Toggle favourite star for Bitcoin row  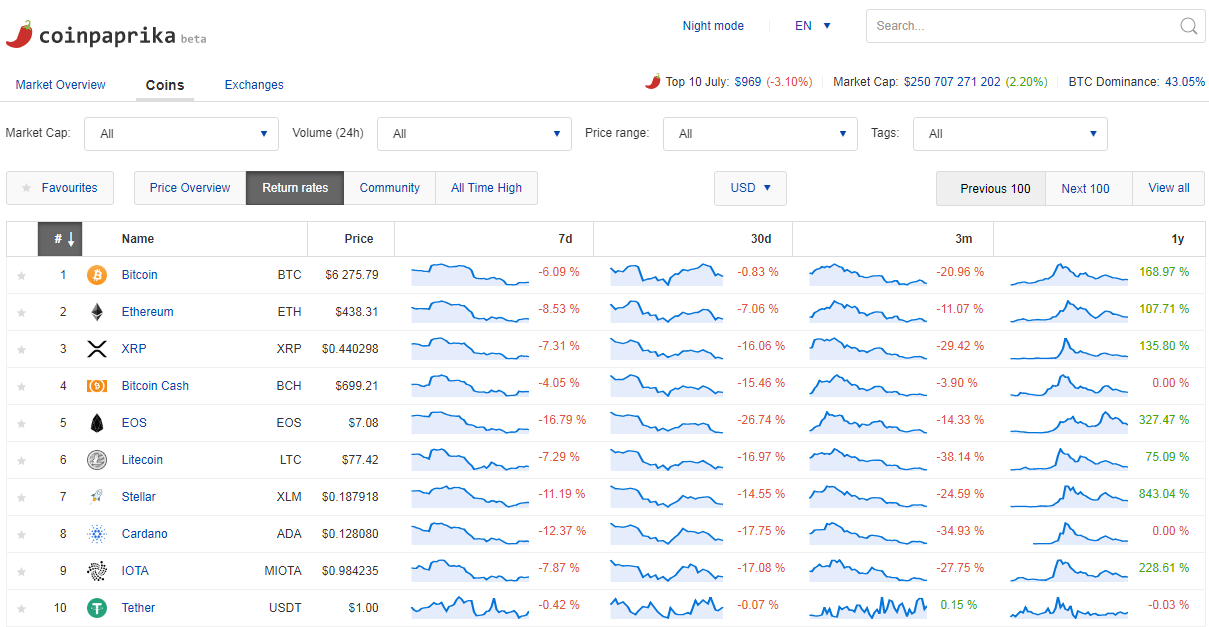(x=22, y=276)
